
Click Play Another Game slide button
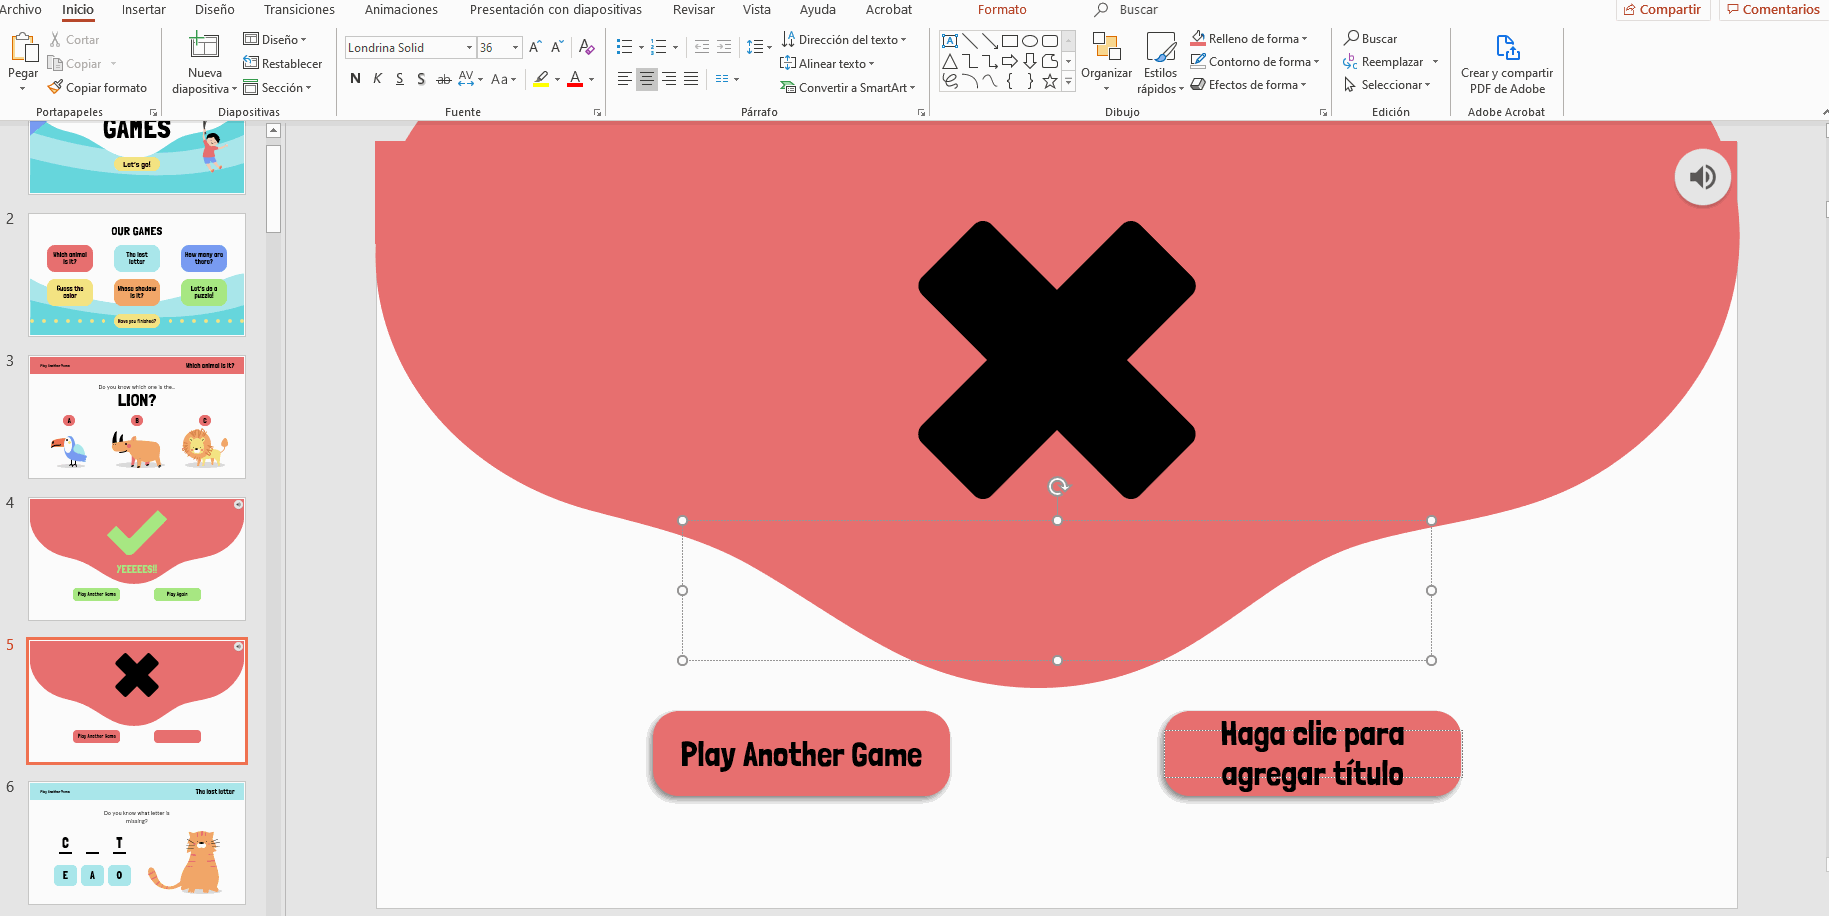[800, 755]
